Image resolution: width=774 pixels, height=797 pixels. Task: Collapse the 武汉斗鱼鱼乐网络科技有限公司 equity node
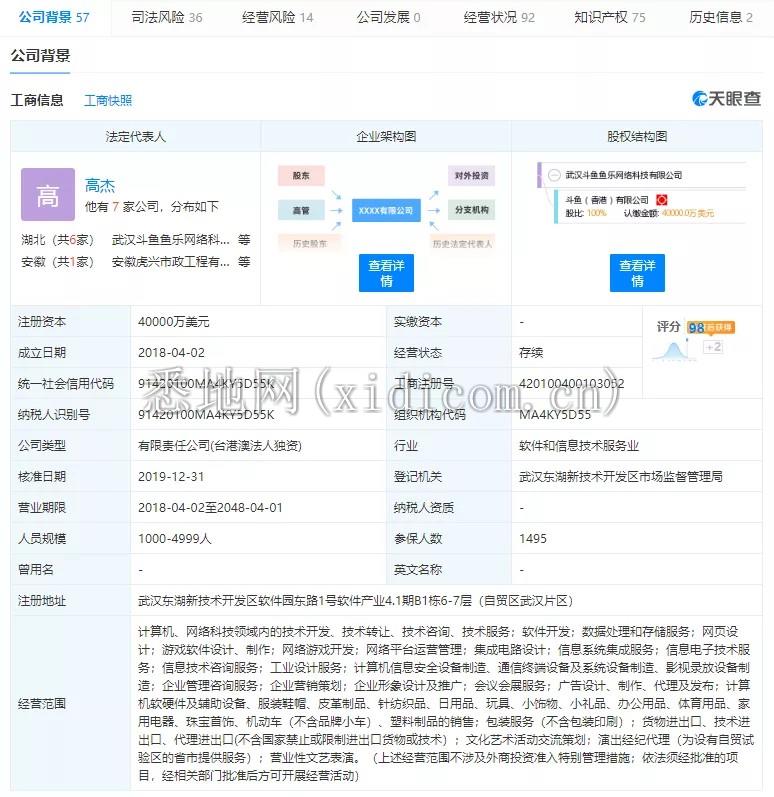(x=554, y=175)
